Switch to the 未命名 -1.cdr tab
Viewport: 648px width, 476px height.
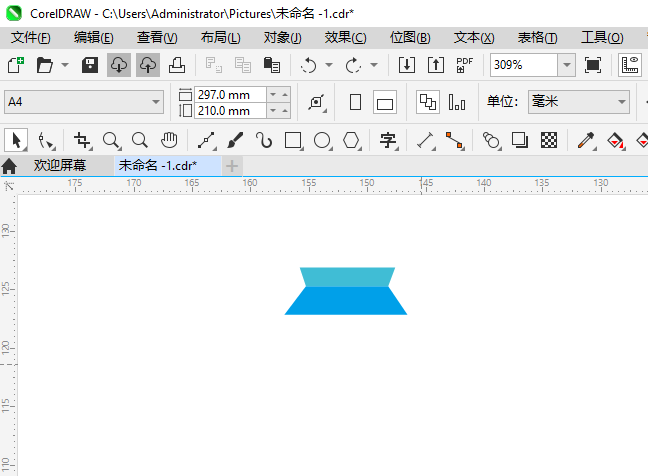pos(168,166)
